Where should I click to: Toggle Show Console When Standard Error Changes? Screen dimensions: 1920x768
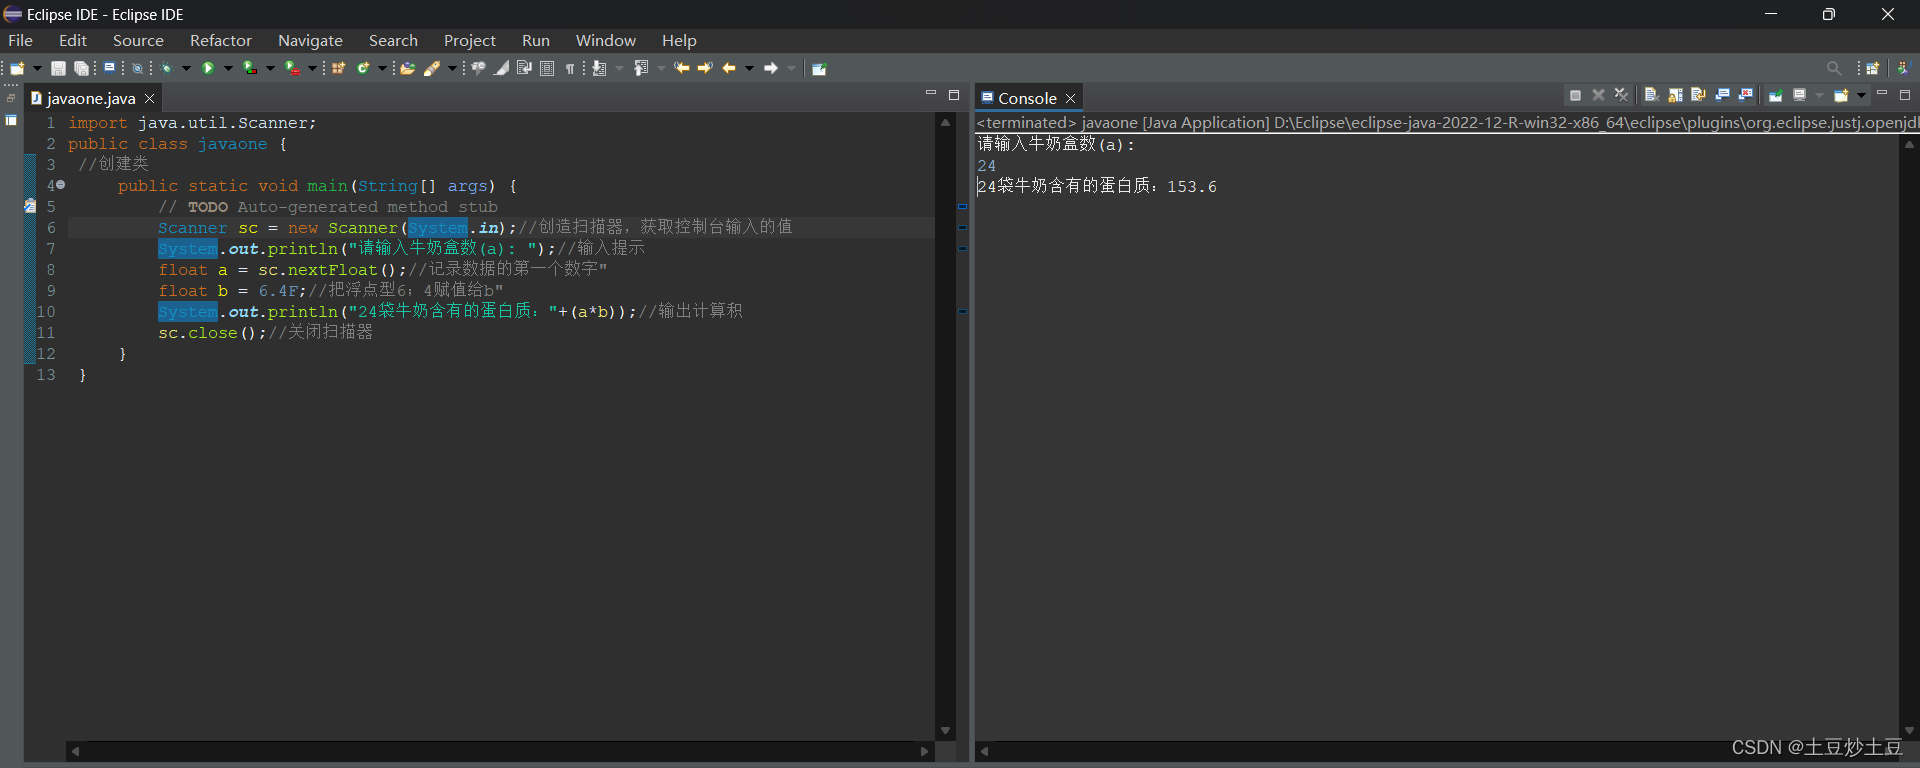pos(1746,95)
